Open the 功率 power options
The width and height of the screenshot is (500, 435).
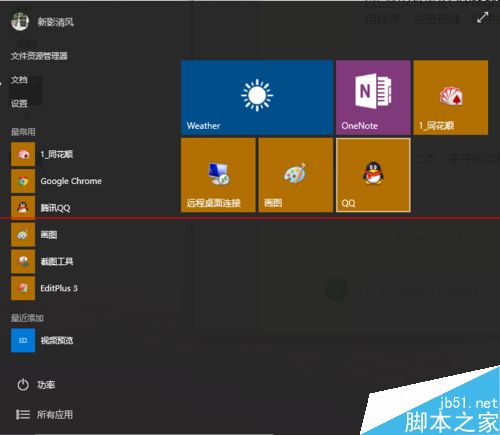pyautogui.click(x=36, y=385)
